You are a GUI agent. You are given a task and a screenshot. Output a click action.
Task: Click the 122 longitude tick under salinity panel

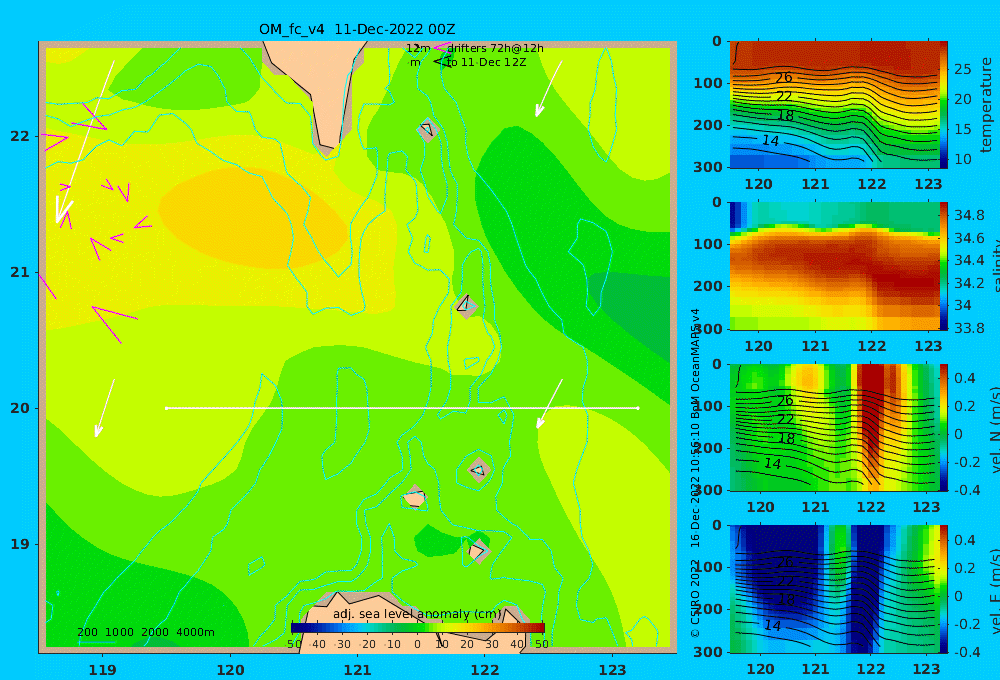[x=872, y=346]
